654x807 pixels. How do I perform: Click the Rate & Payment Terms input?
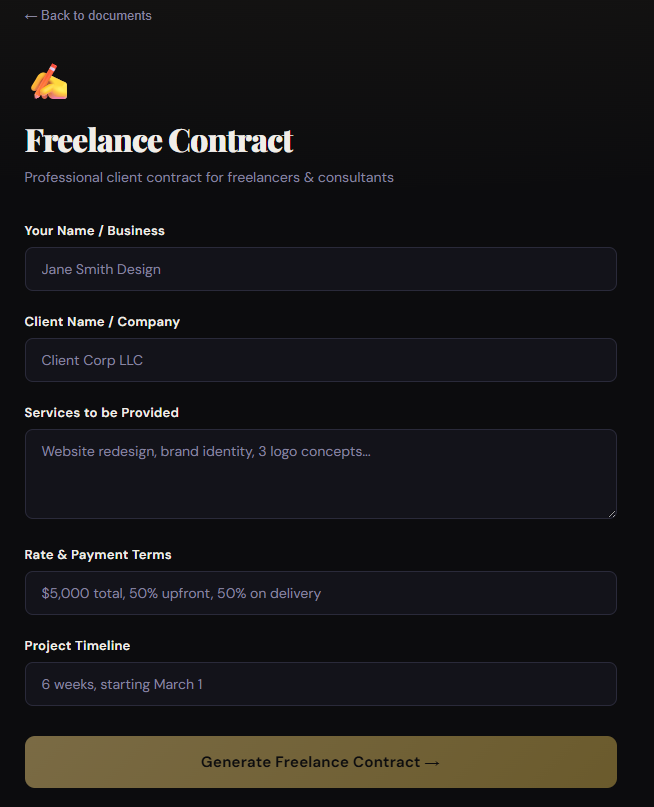point(320,592)
